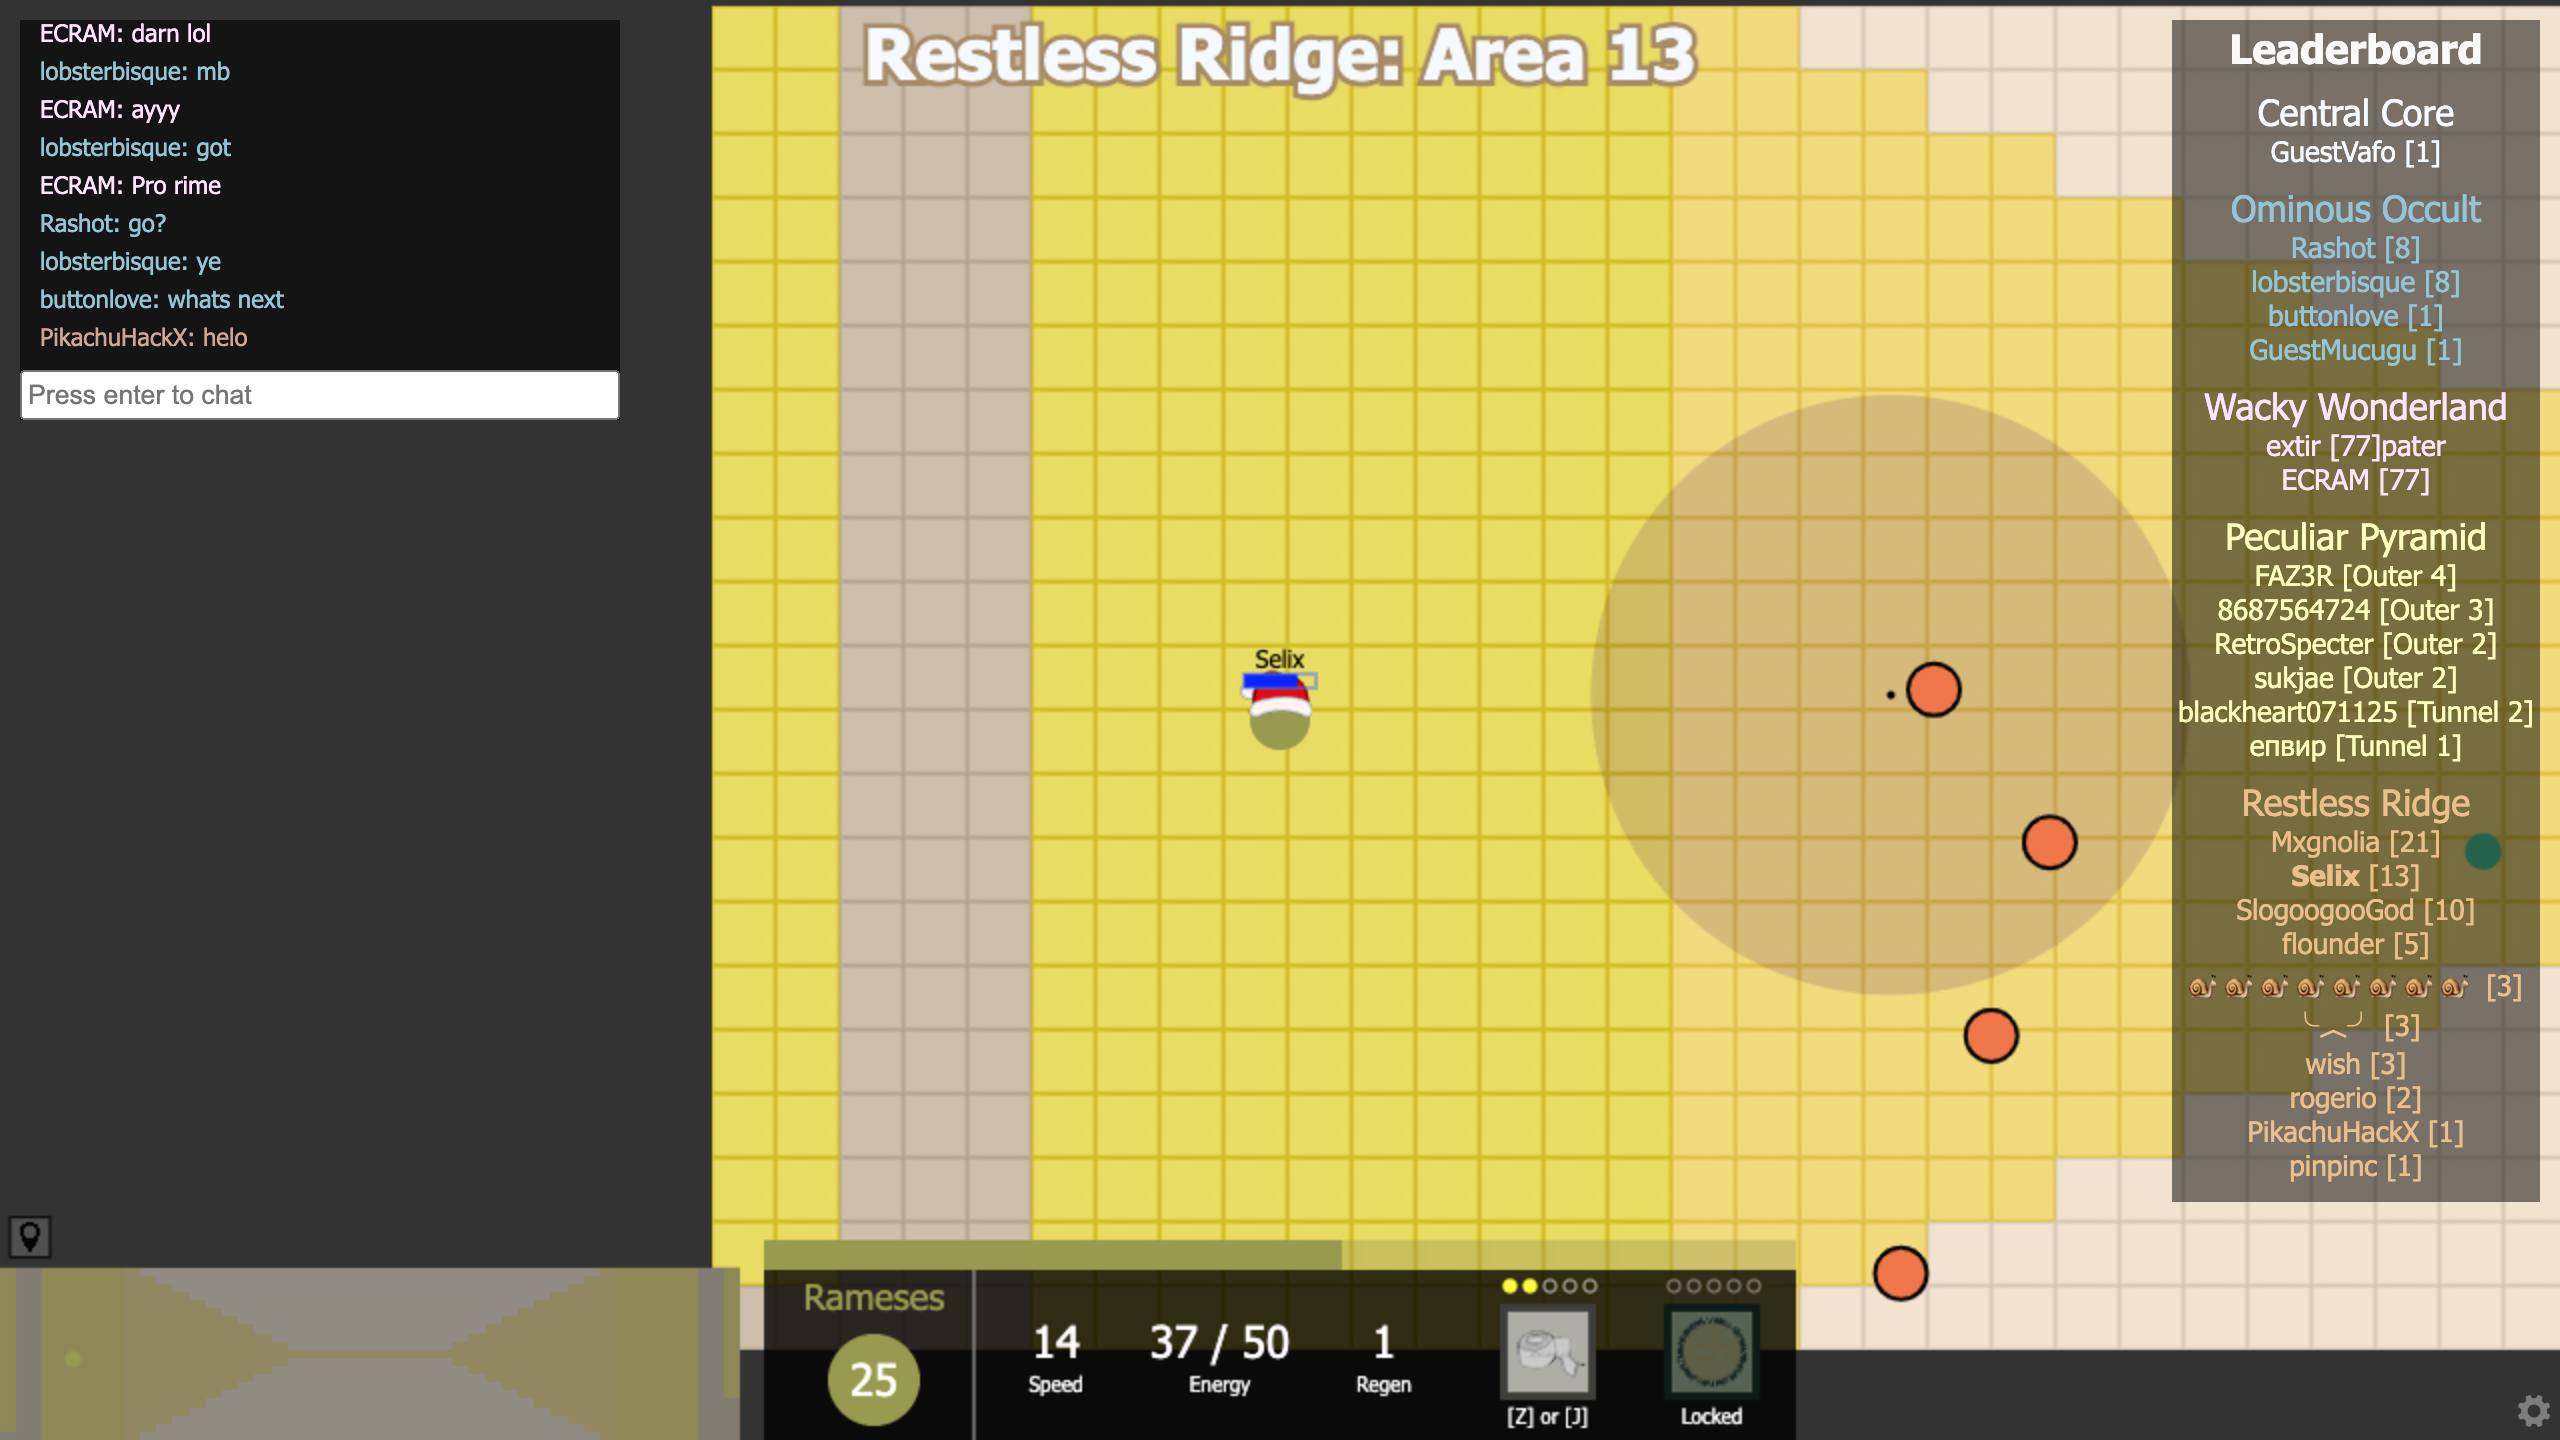Viewport: 2560px width, 1440px height.
Task: Click Mxgnolia entry on Restless Ridge leaderboard
Action: [x=2354, y=840]
